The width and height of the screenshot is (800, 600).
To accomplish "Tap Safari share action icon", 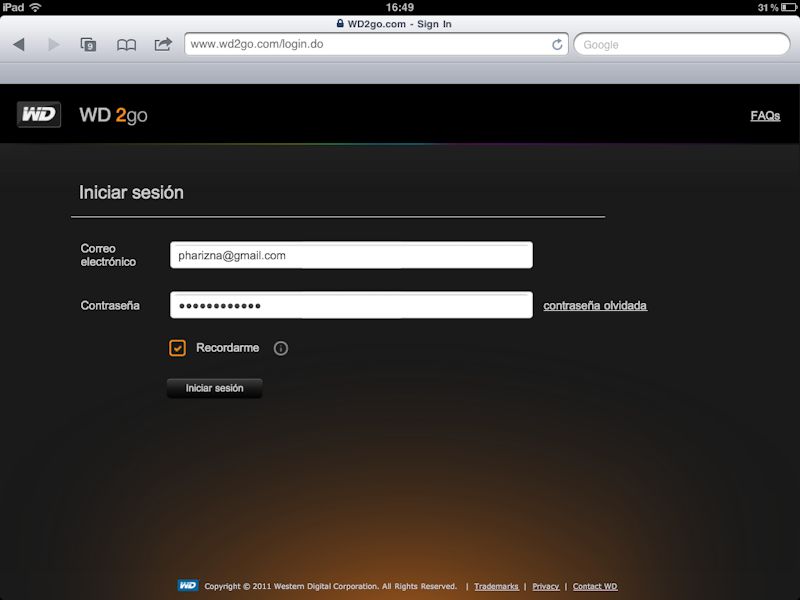I will (163, 44).
